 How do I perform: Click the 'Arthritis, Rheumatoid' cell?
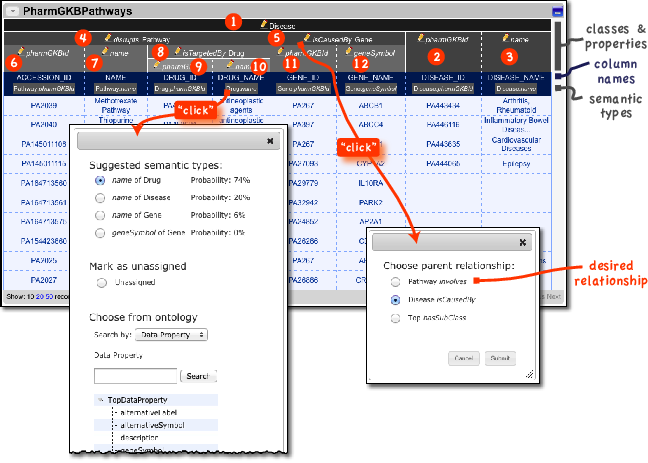pos(516,105)
